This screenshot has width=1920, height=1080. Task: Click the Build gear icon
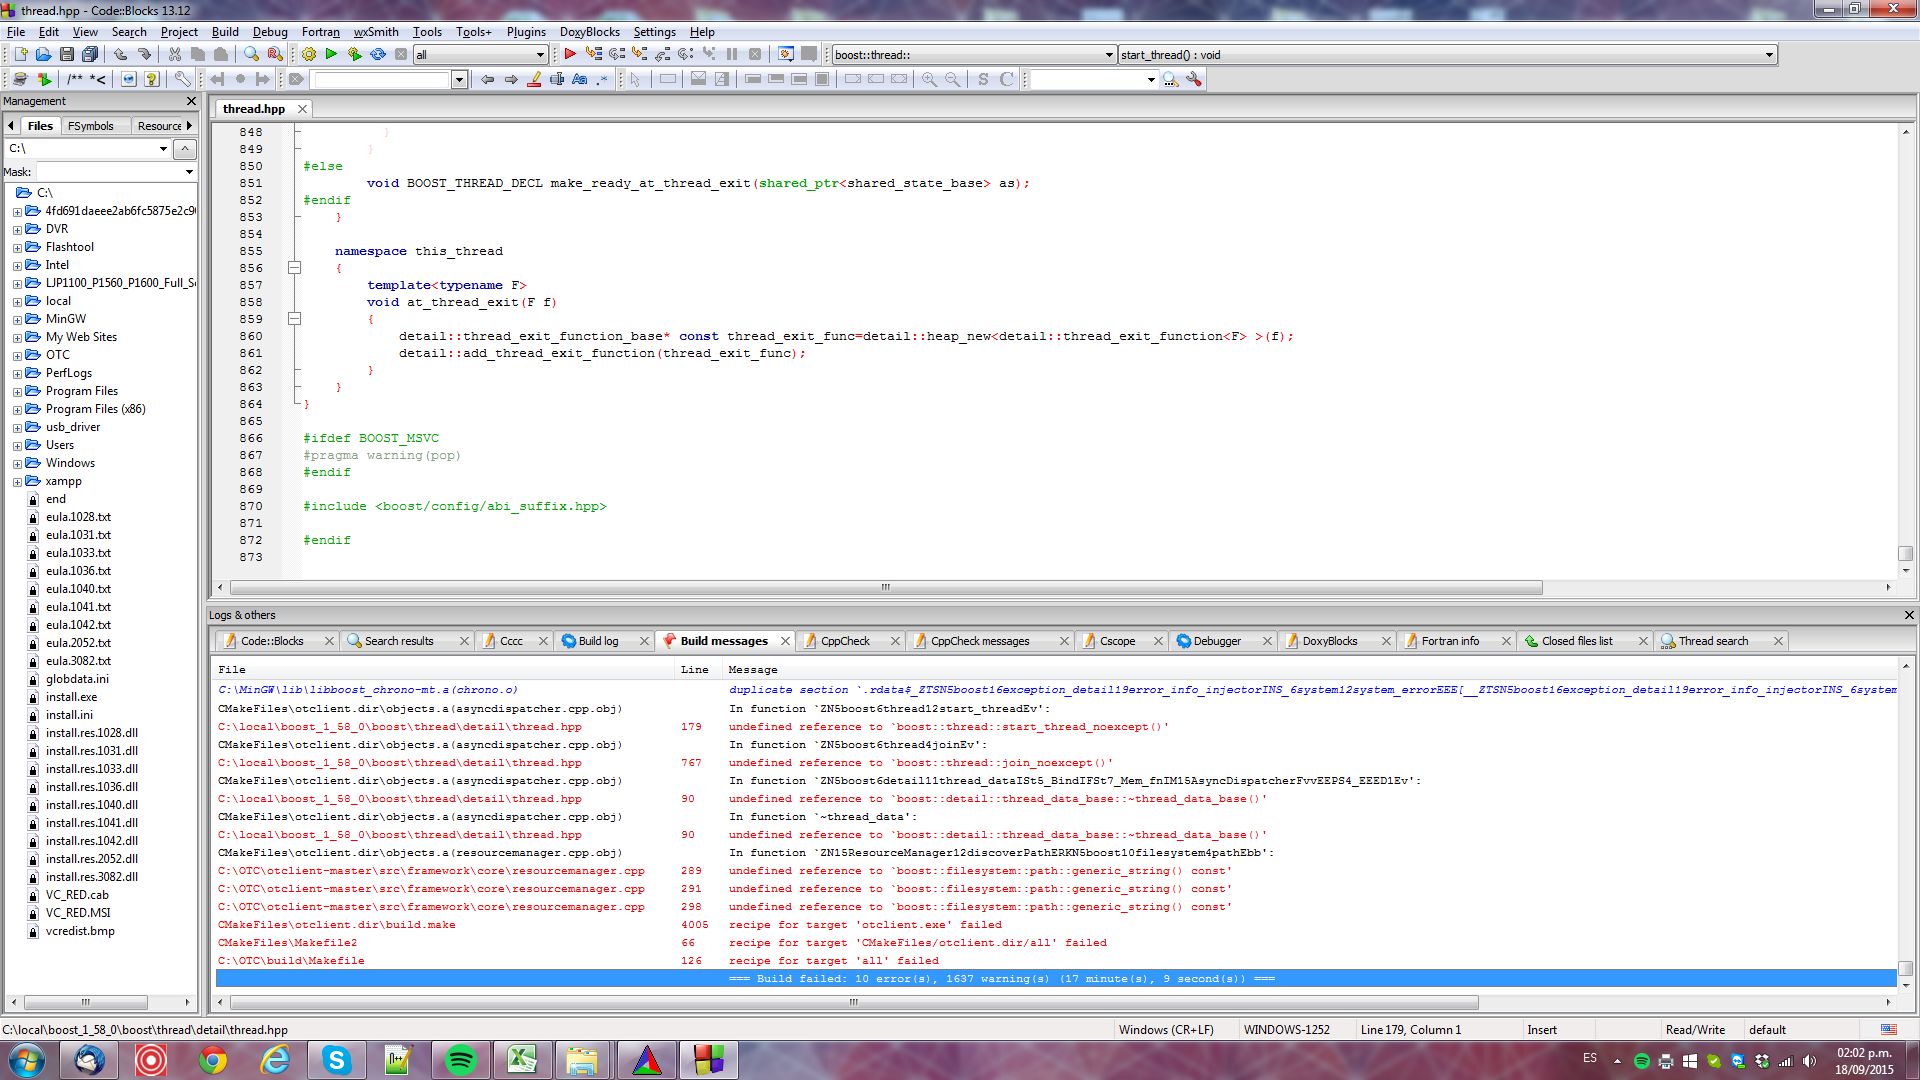pyautogui.click(x=308, y=54)
